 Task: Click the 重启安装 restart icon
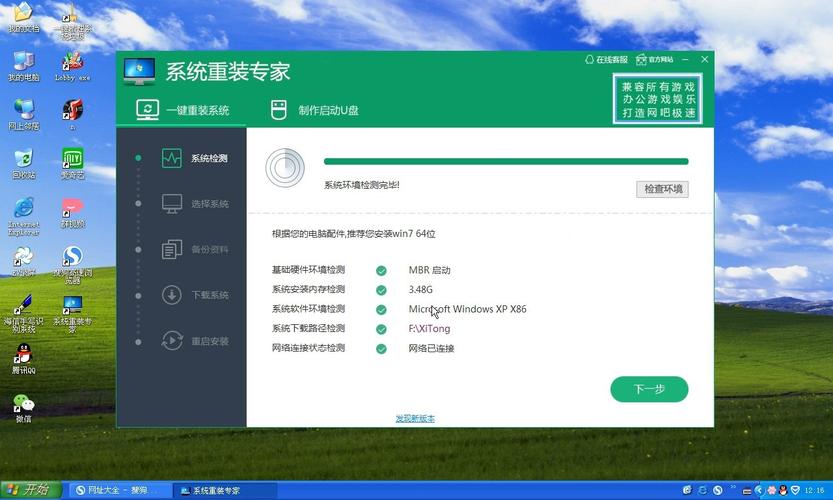(172, 341)
